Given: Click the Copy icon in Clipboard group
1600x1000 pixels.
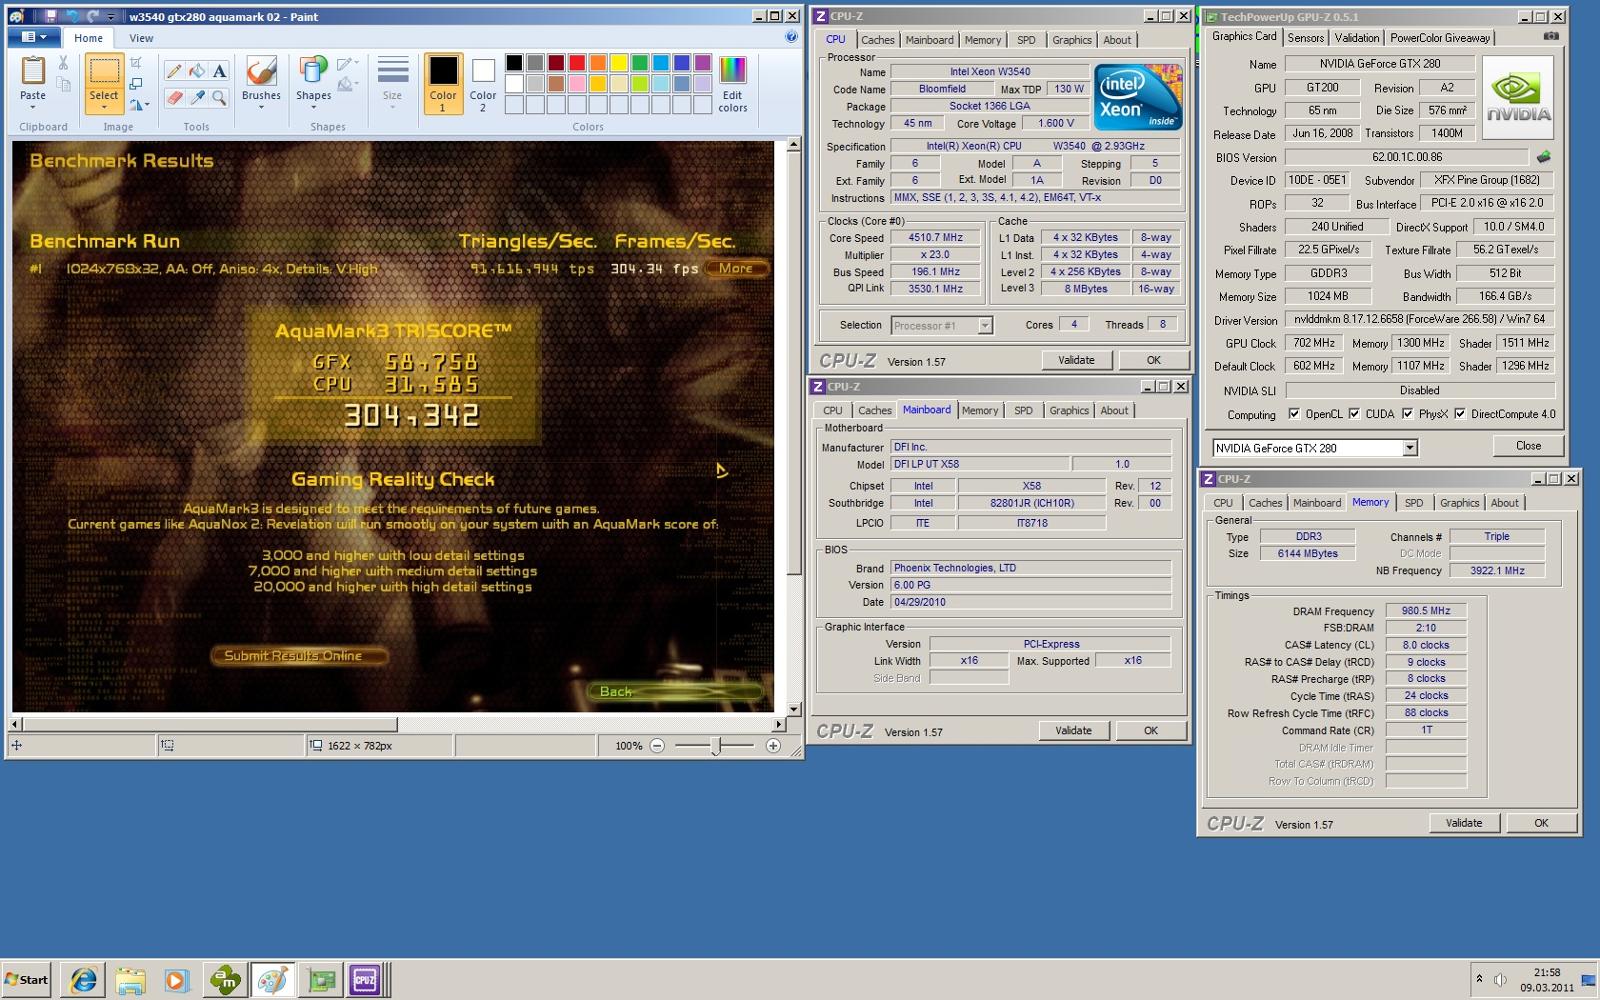Looking at the screenshot, I should 63,84.
